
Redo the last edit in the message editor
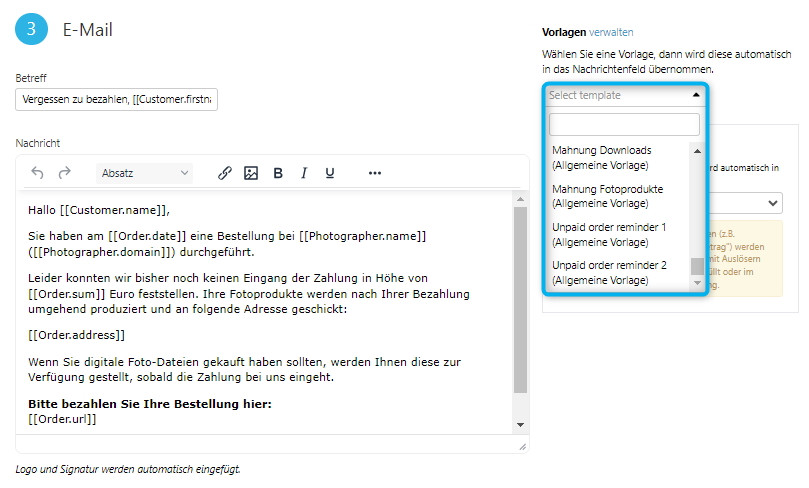point(64,173)
